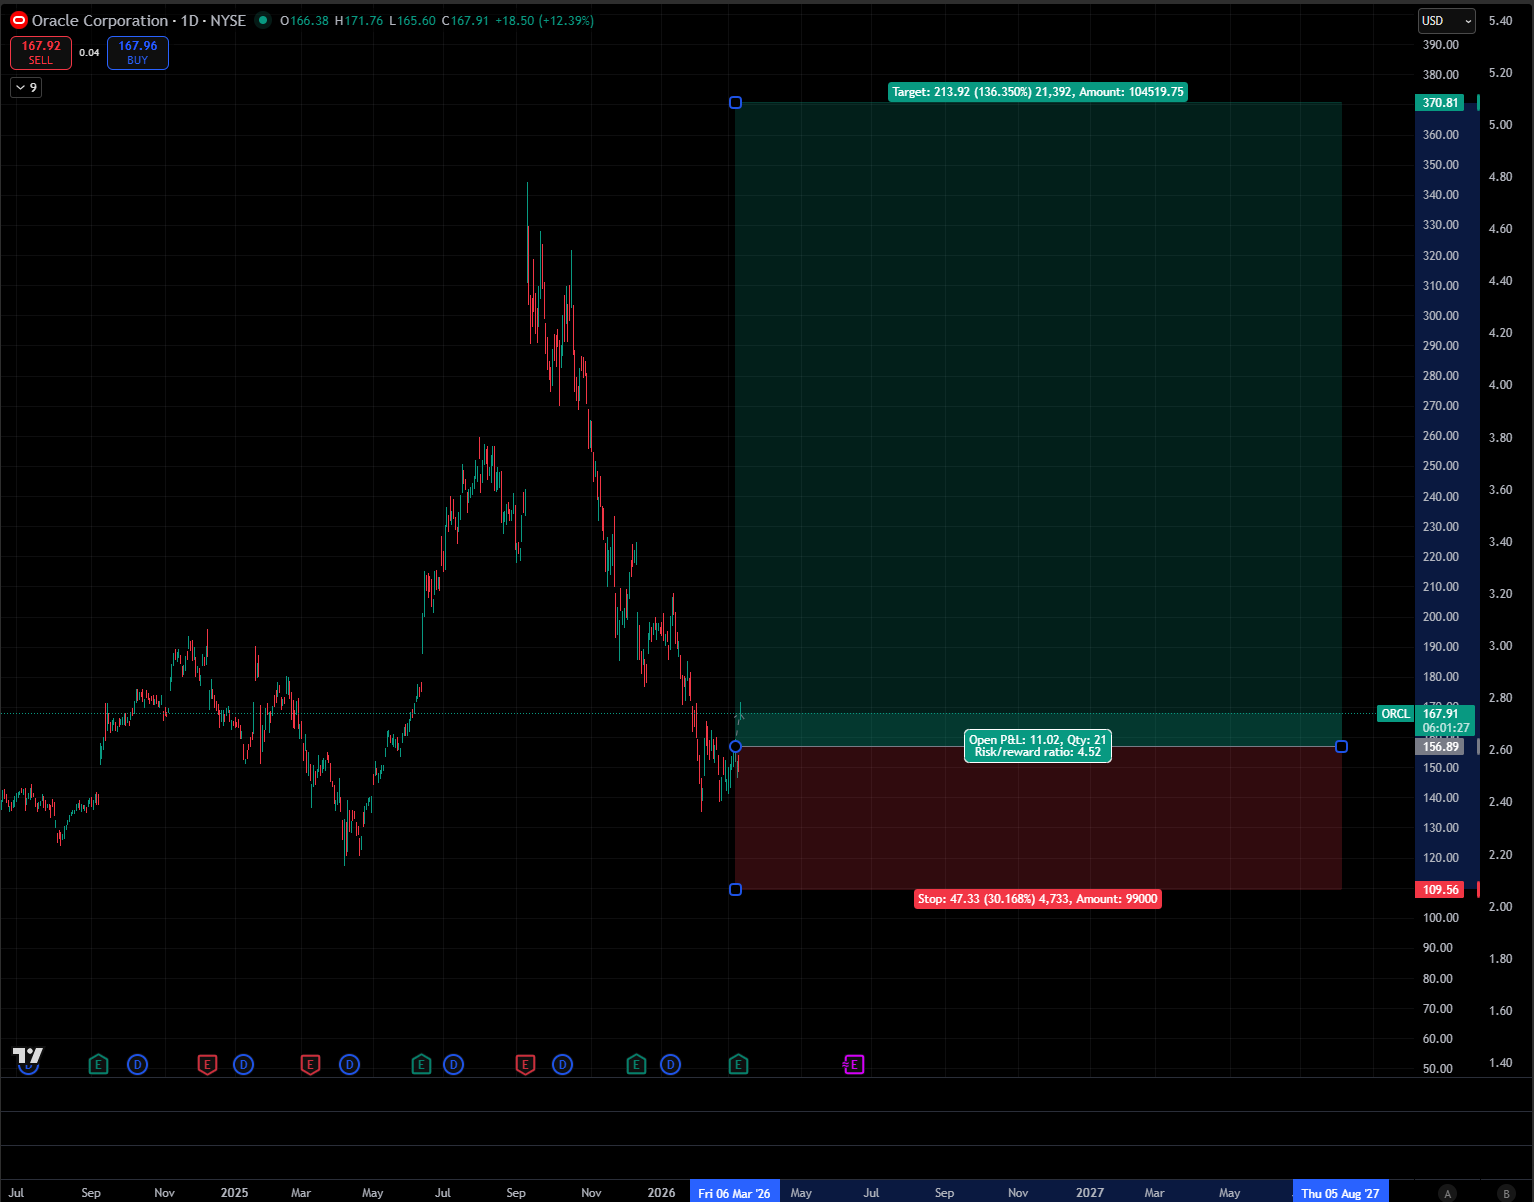Select the round entry handle of long position
The image size is (1534, 1202).
735,747
